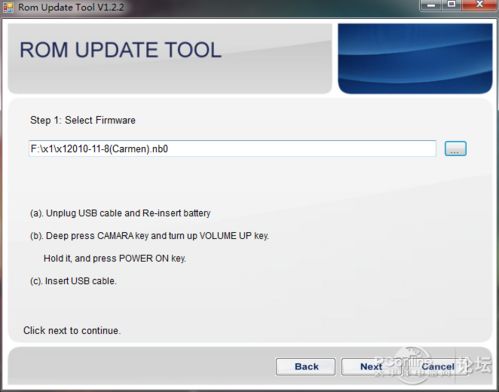Click the browse button with three dots
Viewport: 499px width, 392px height.
tap(455, 149)
